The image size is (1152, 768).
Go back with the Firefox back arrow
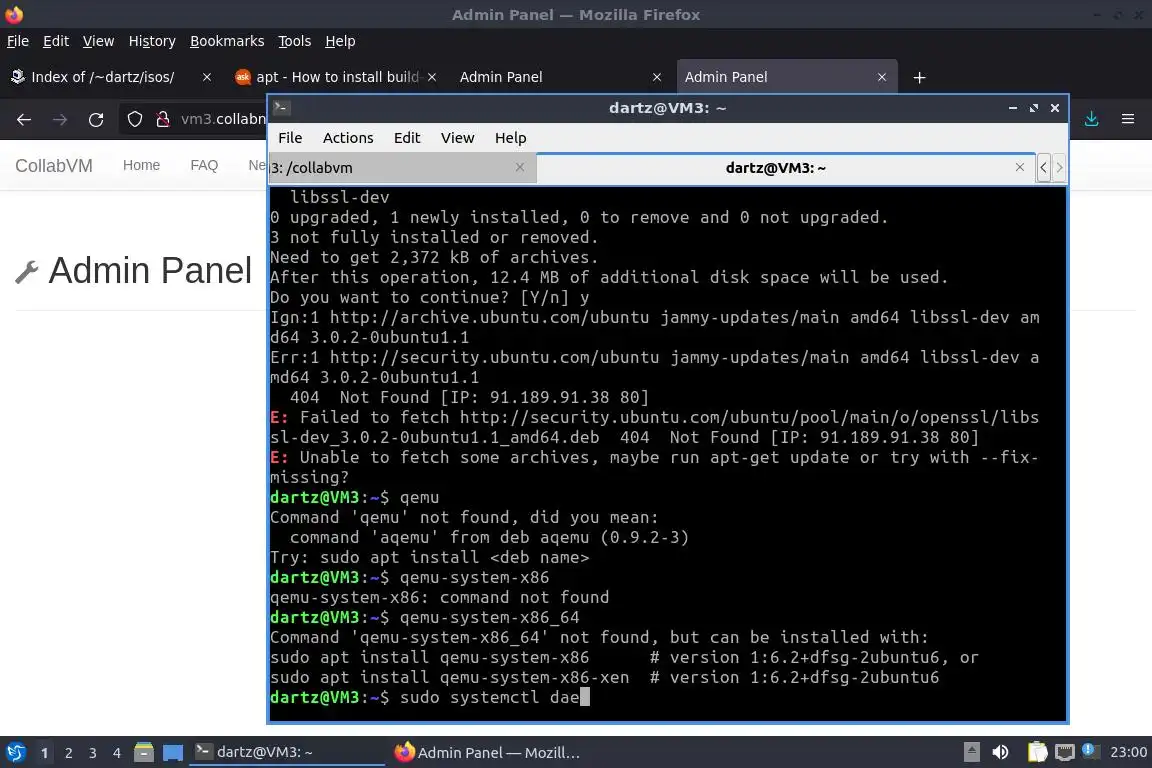point(24,119)
